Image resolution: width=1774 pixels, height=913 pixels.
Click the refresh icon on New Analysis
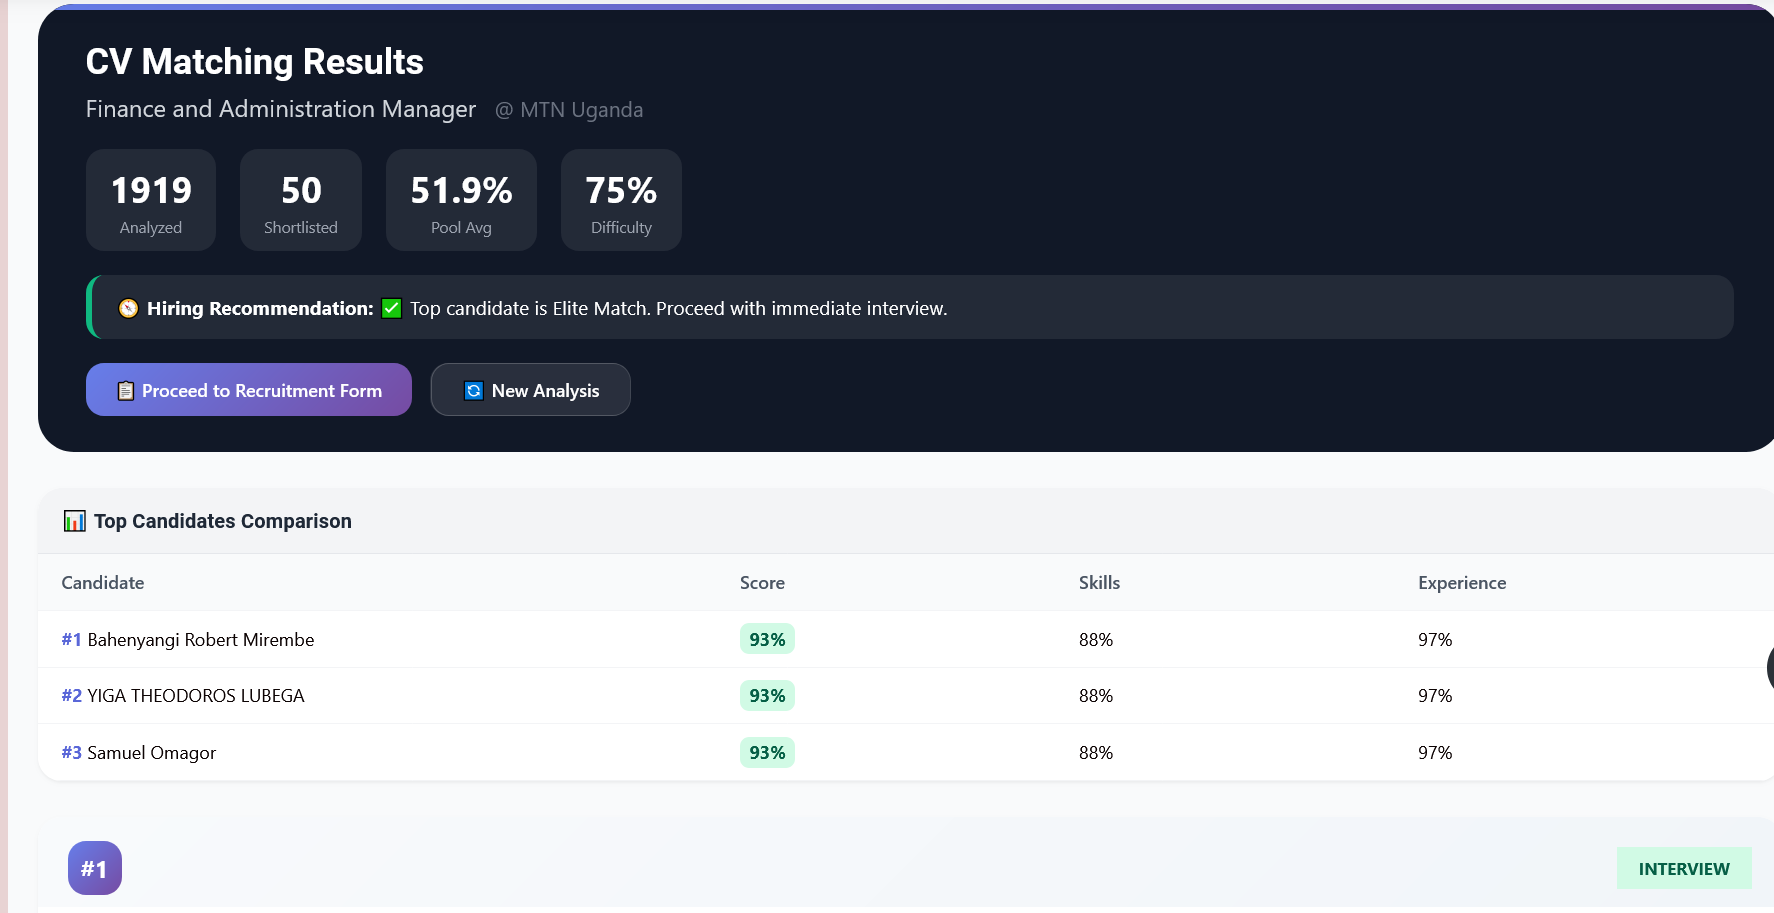pos(474,391)
